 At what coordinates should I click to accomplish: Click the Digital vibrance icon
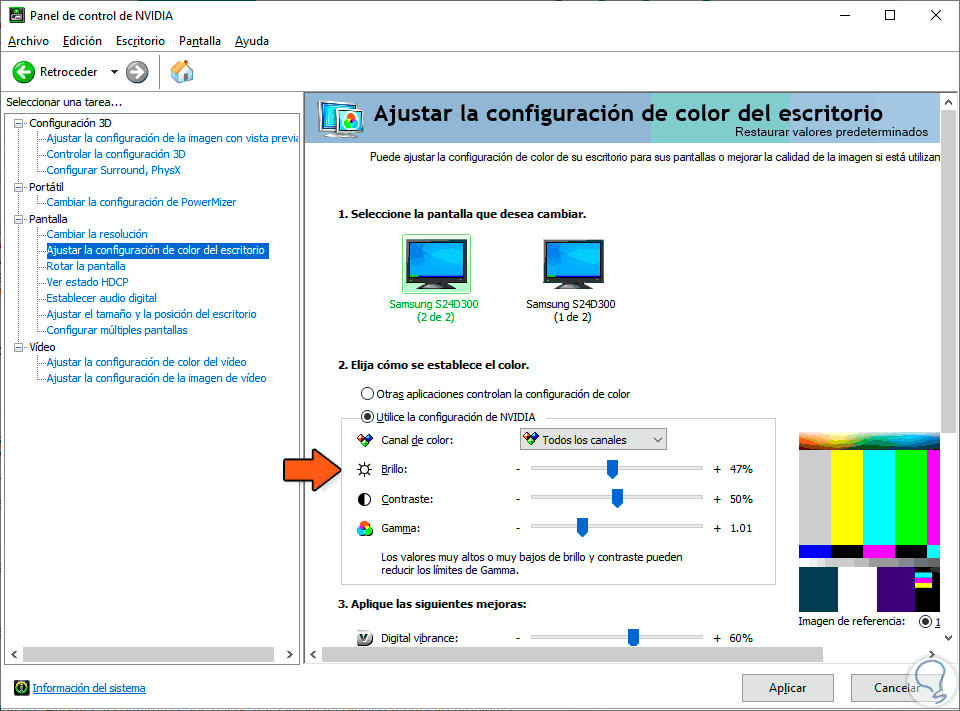tap(364, 638)
